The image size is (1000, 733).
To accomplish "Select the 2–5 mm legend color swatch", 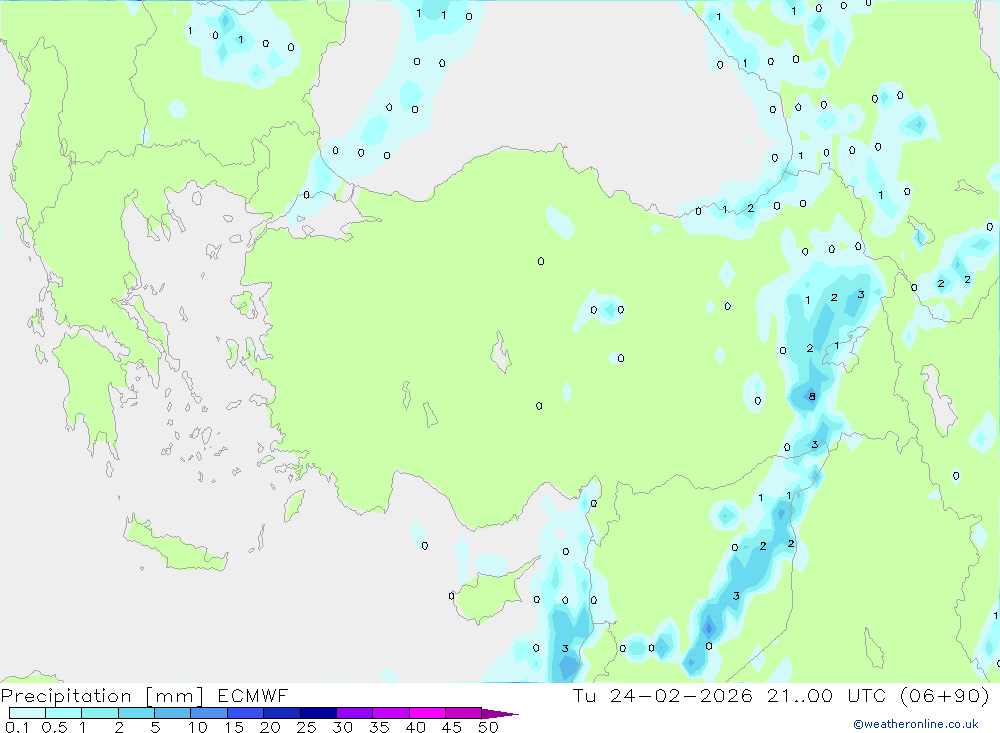I will (x=136, y=713).
